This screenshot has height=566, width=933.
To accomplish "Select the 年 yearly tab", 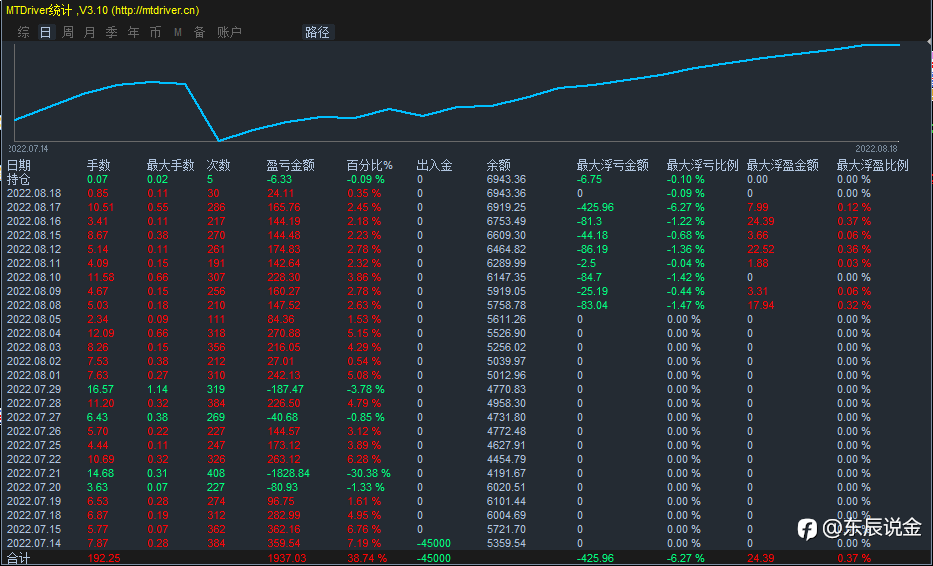I will pos(134,32).
